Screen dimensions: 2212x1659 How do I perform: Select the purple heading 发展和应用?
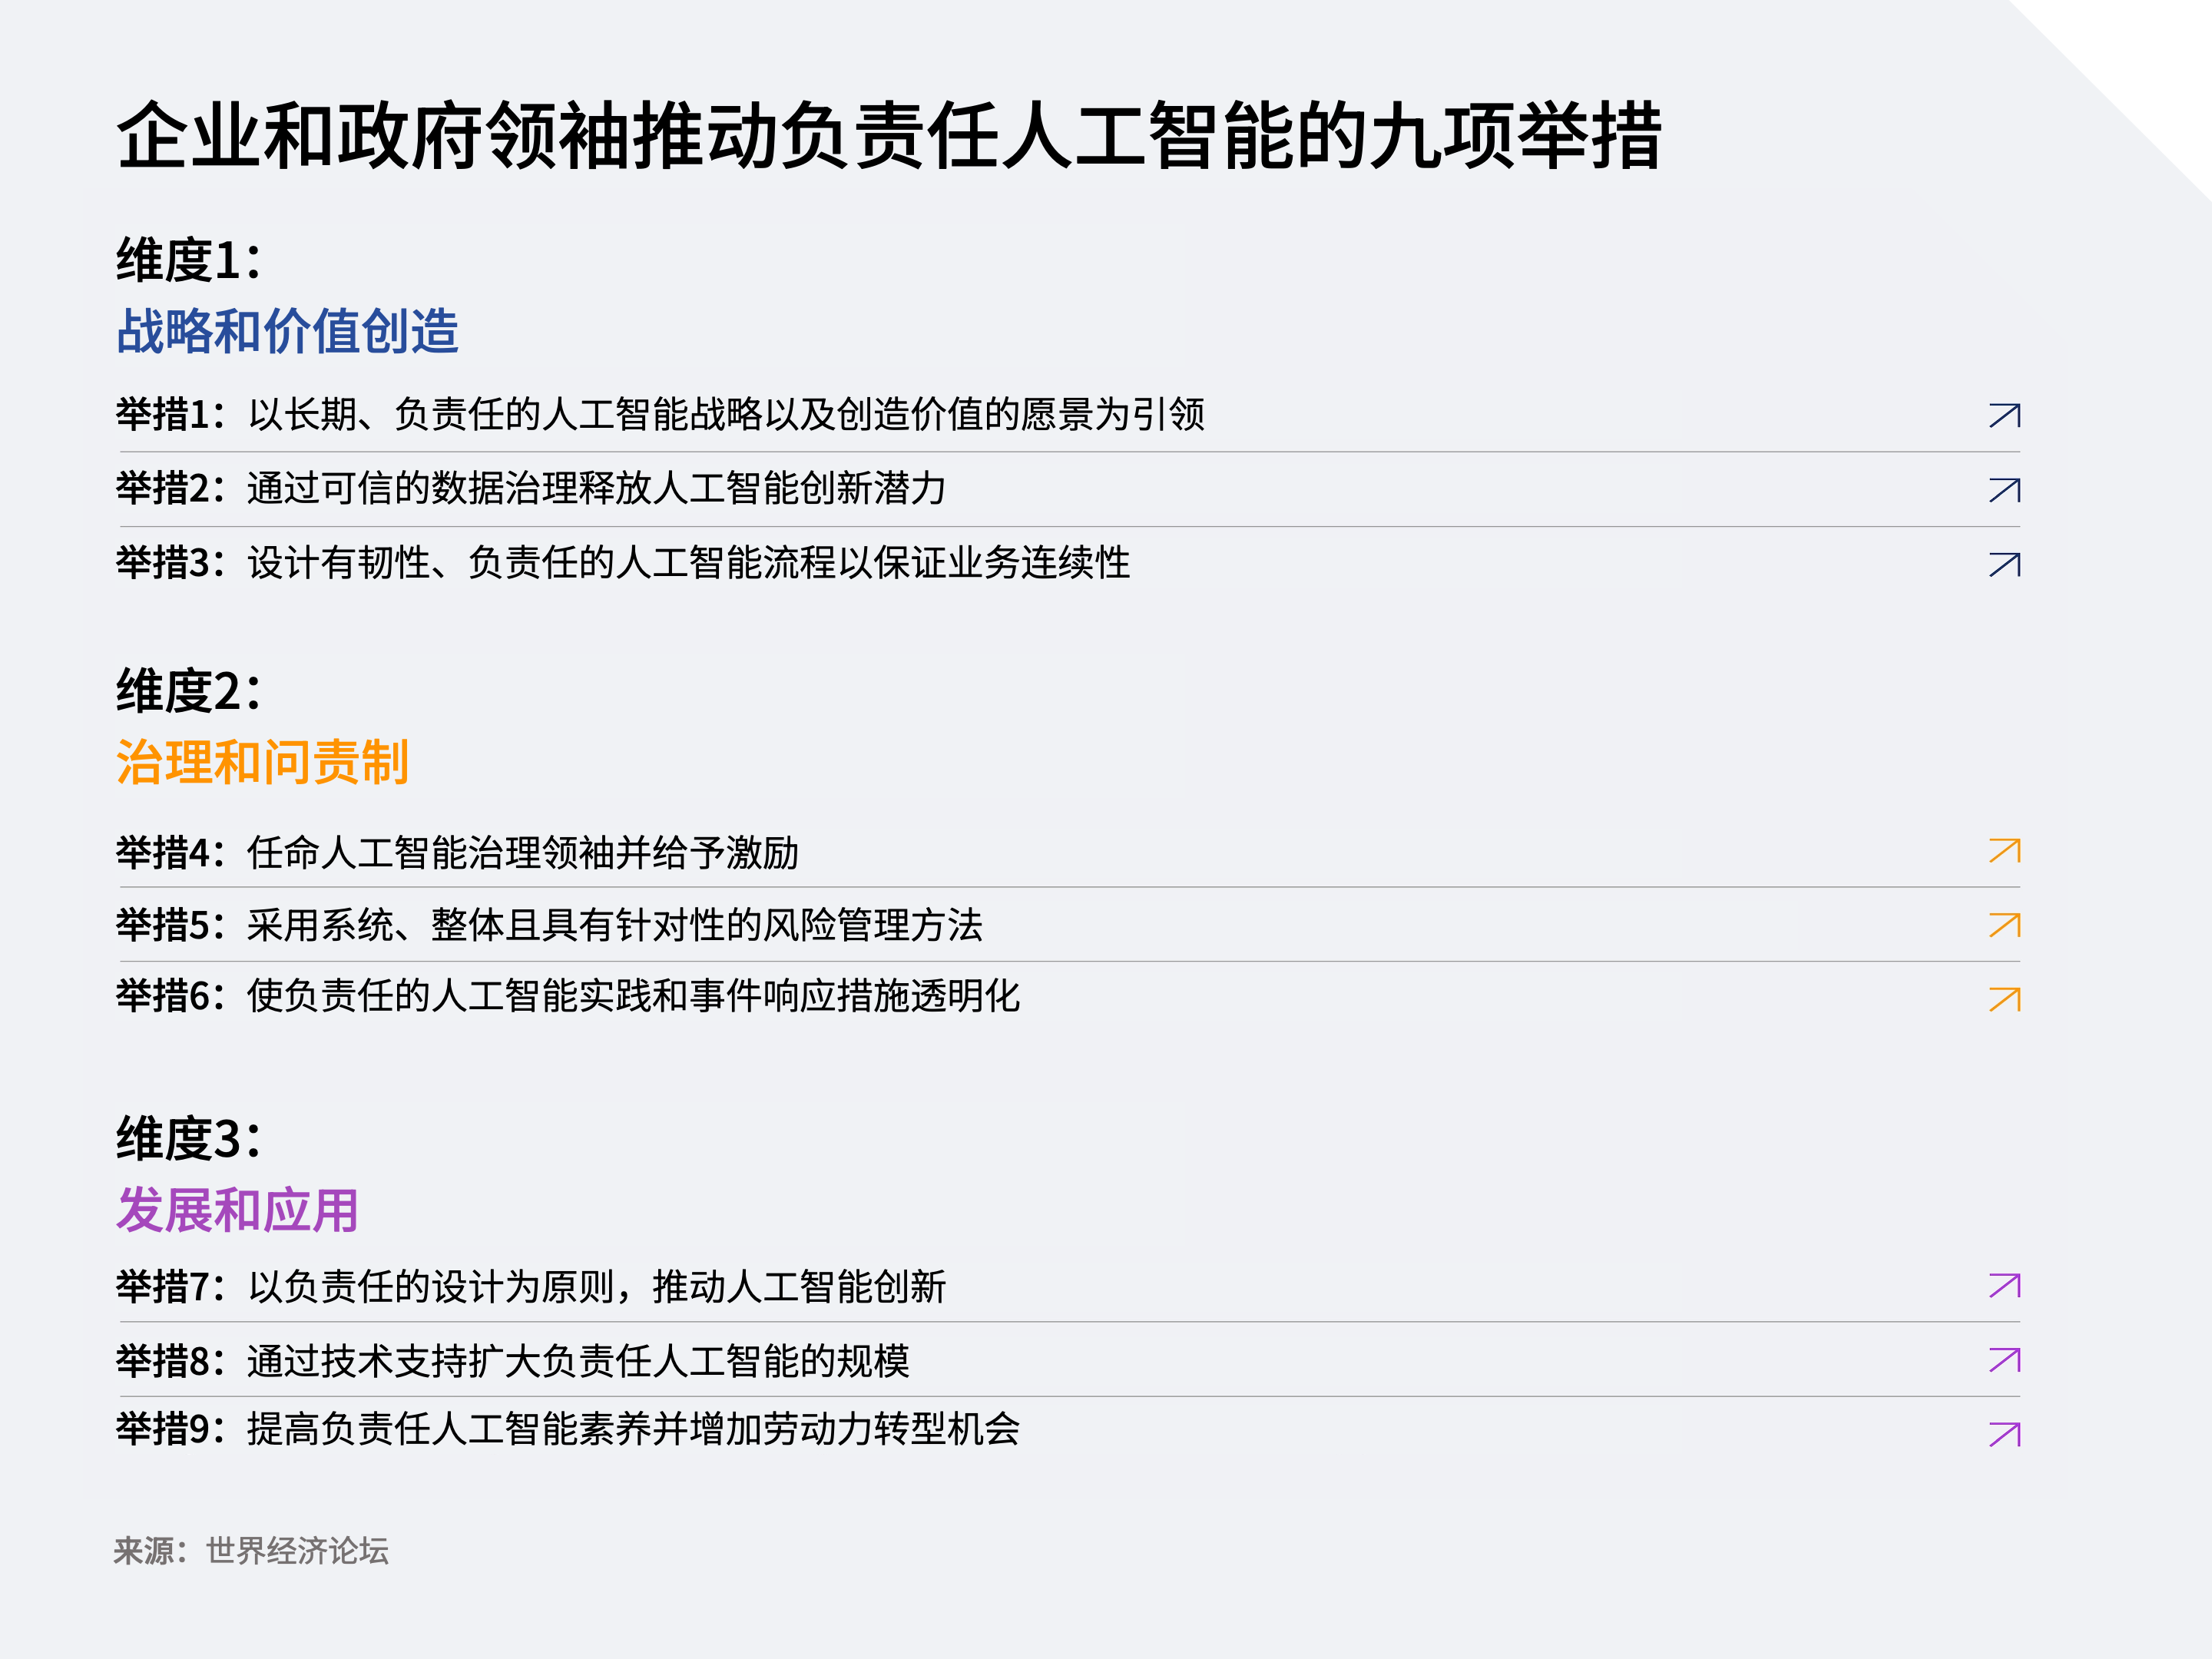(x=237, y=1210)
